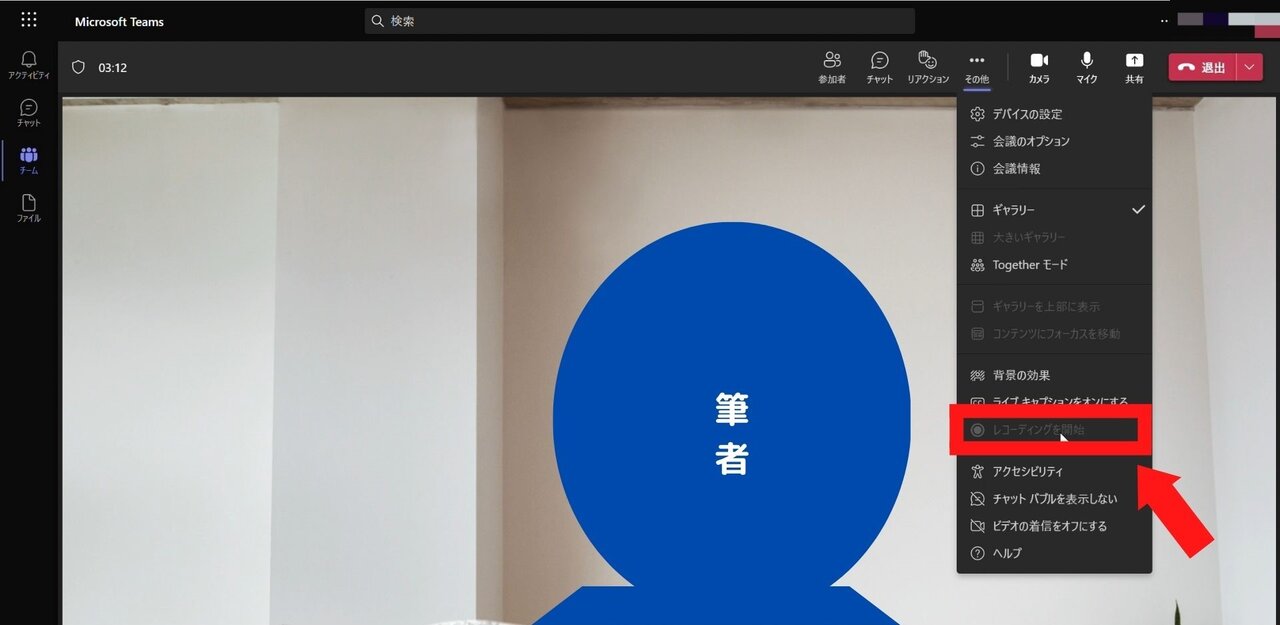Open share content (共有) button
Screen dimensions: 1280x625
tap(1134, 68)
